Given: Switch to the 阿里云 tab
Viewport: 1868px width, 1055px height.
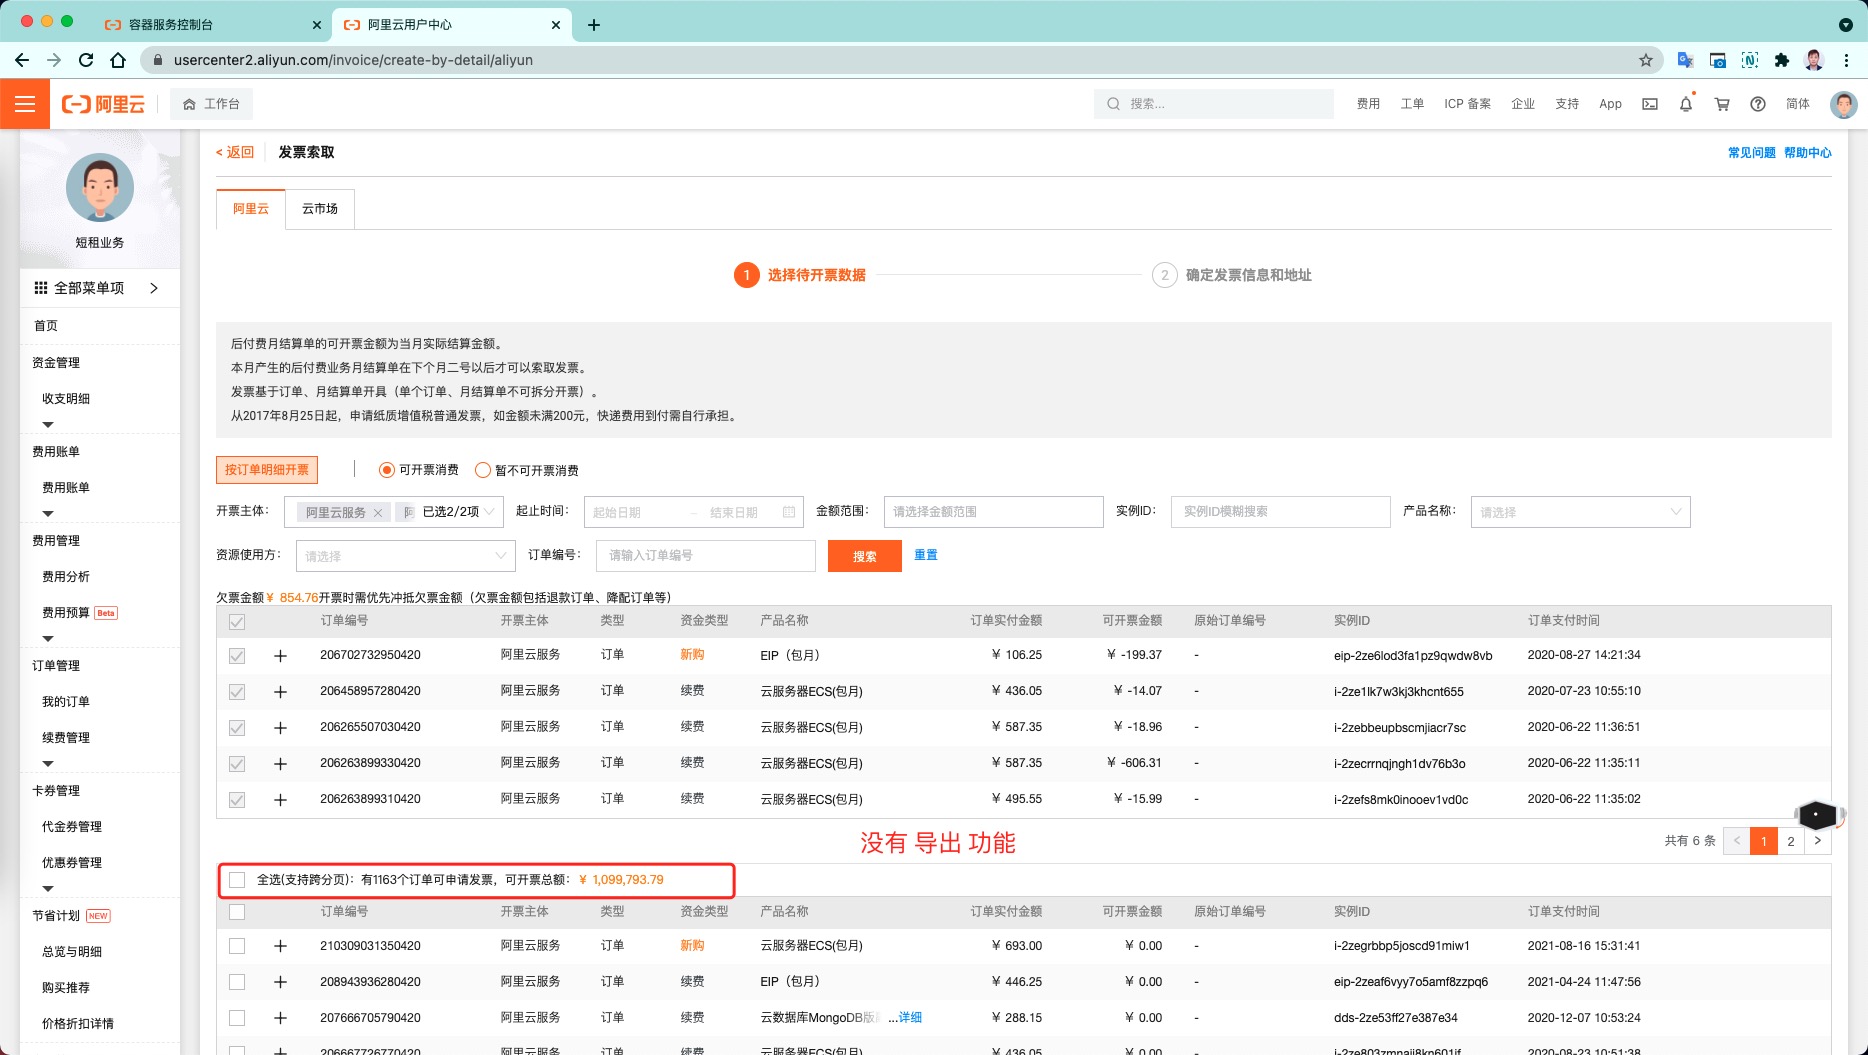Looking at the screenshot, I should 251,209.
